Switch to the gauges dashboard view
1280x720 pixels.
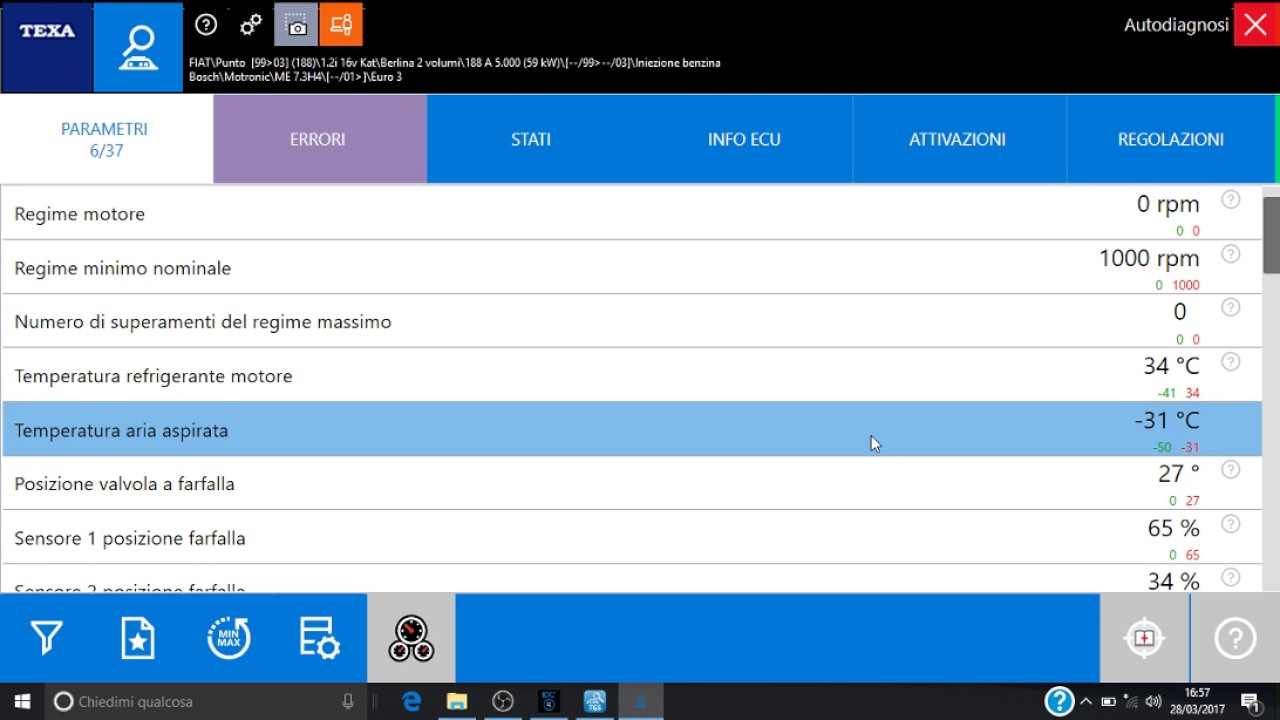[x=411, y=638]
